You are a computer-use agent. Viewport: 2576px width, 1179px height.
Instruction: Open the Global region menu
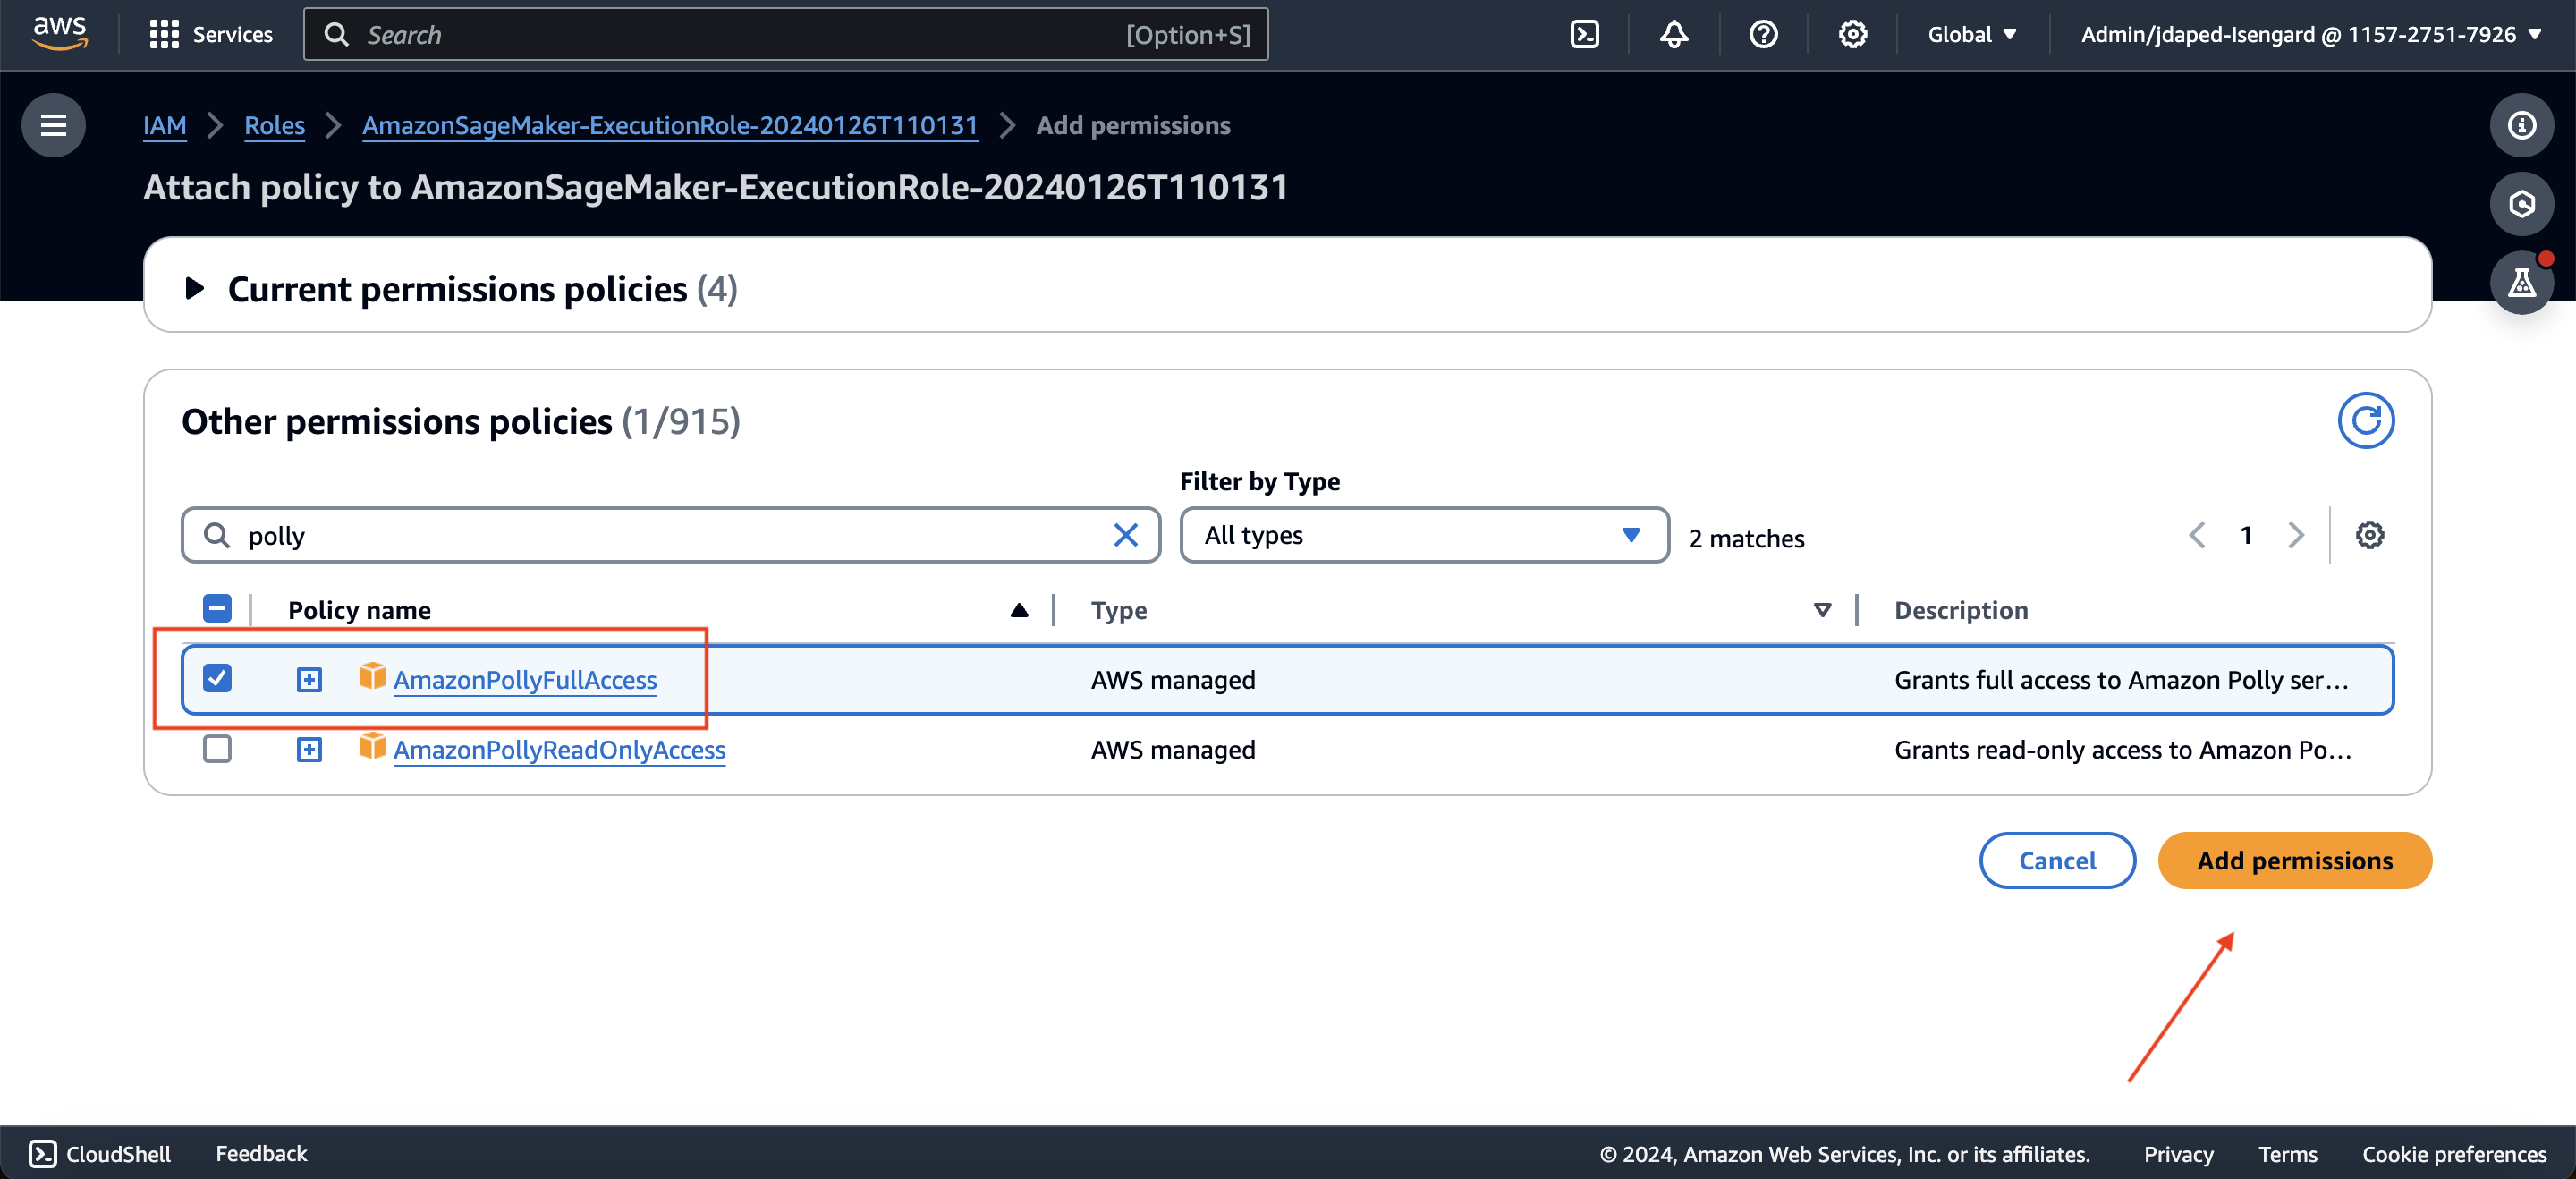point(1971,35)
